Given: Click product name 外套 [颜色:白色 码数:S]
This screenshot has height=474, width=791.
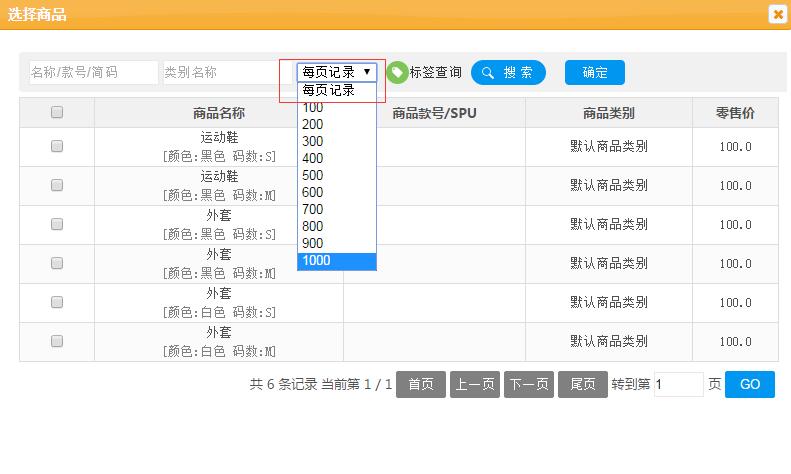Looking at the screenshot, I should pos(219,303).
